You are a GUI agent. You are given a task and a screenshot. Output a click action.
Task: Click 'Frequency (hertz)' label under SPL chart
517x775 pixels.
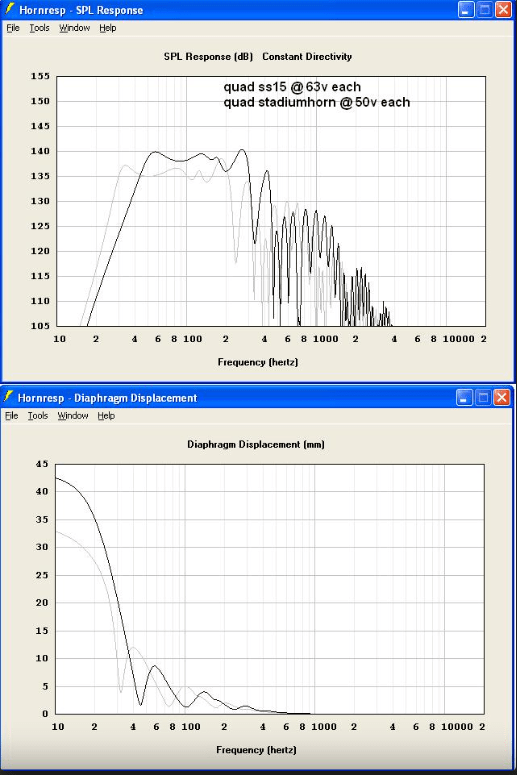coord(258,362)
